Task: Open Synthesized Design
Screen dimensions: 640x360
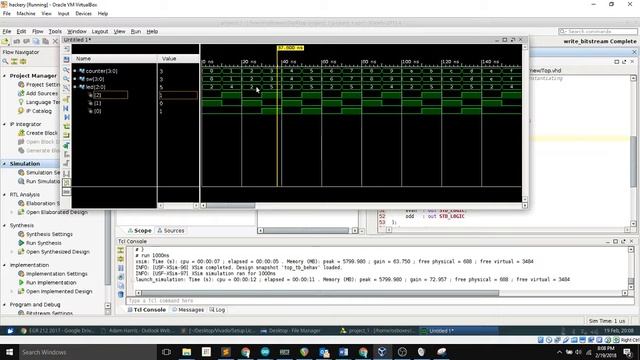Action: 53,252
